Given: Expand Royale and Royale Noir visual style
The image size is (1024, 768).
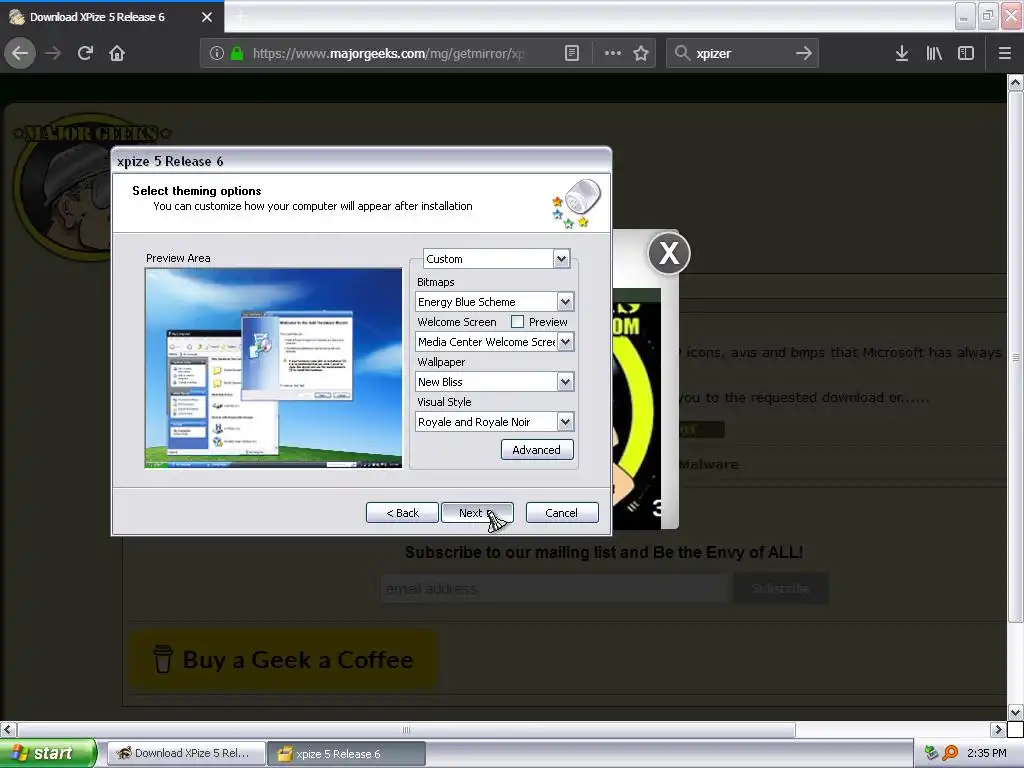Looking at the screenshot, I should (565, 422).
